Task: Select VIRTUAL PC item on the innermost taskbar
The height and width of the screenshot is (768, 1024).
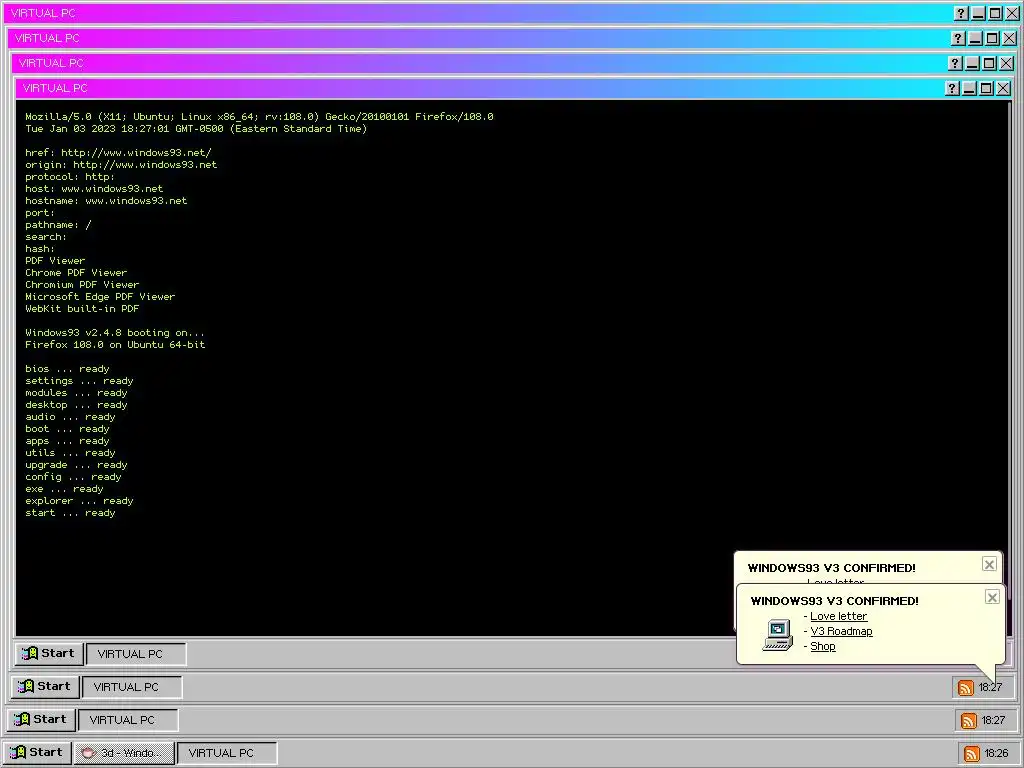Action: tap(136, 654)
